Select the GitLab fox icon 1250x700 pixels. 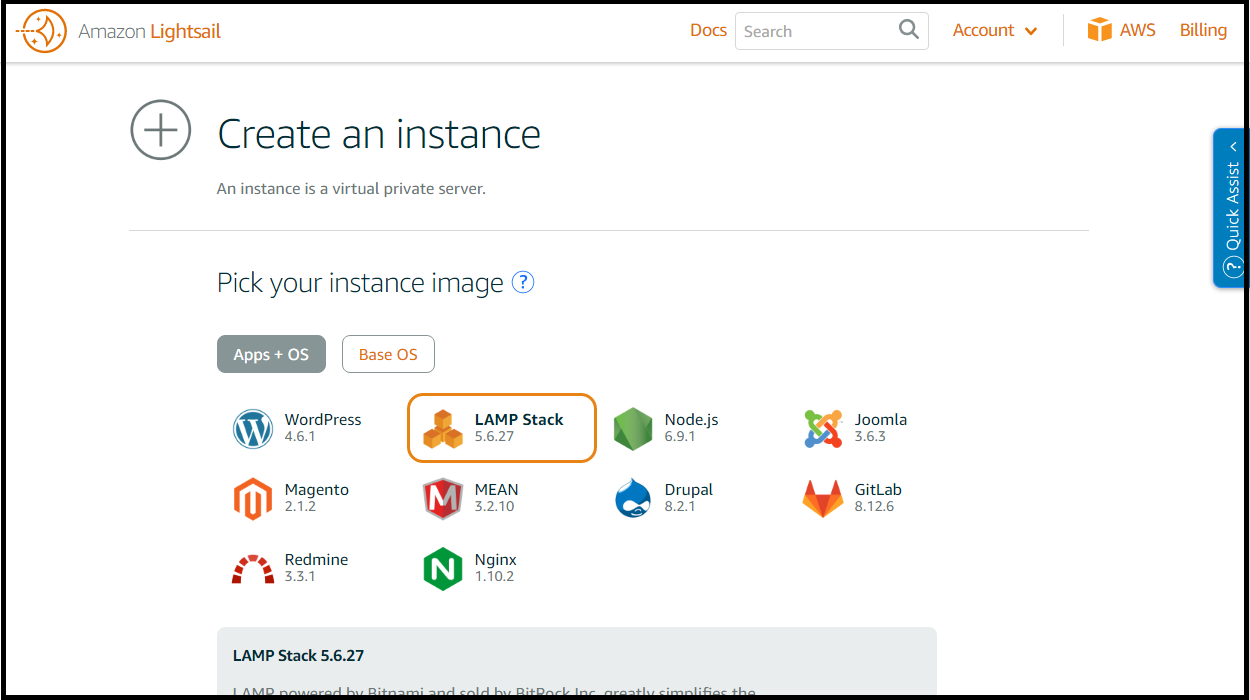click(823, 498)
